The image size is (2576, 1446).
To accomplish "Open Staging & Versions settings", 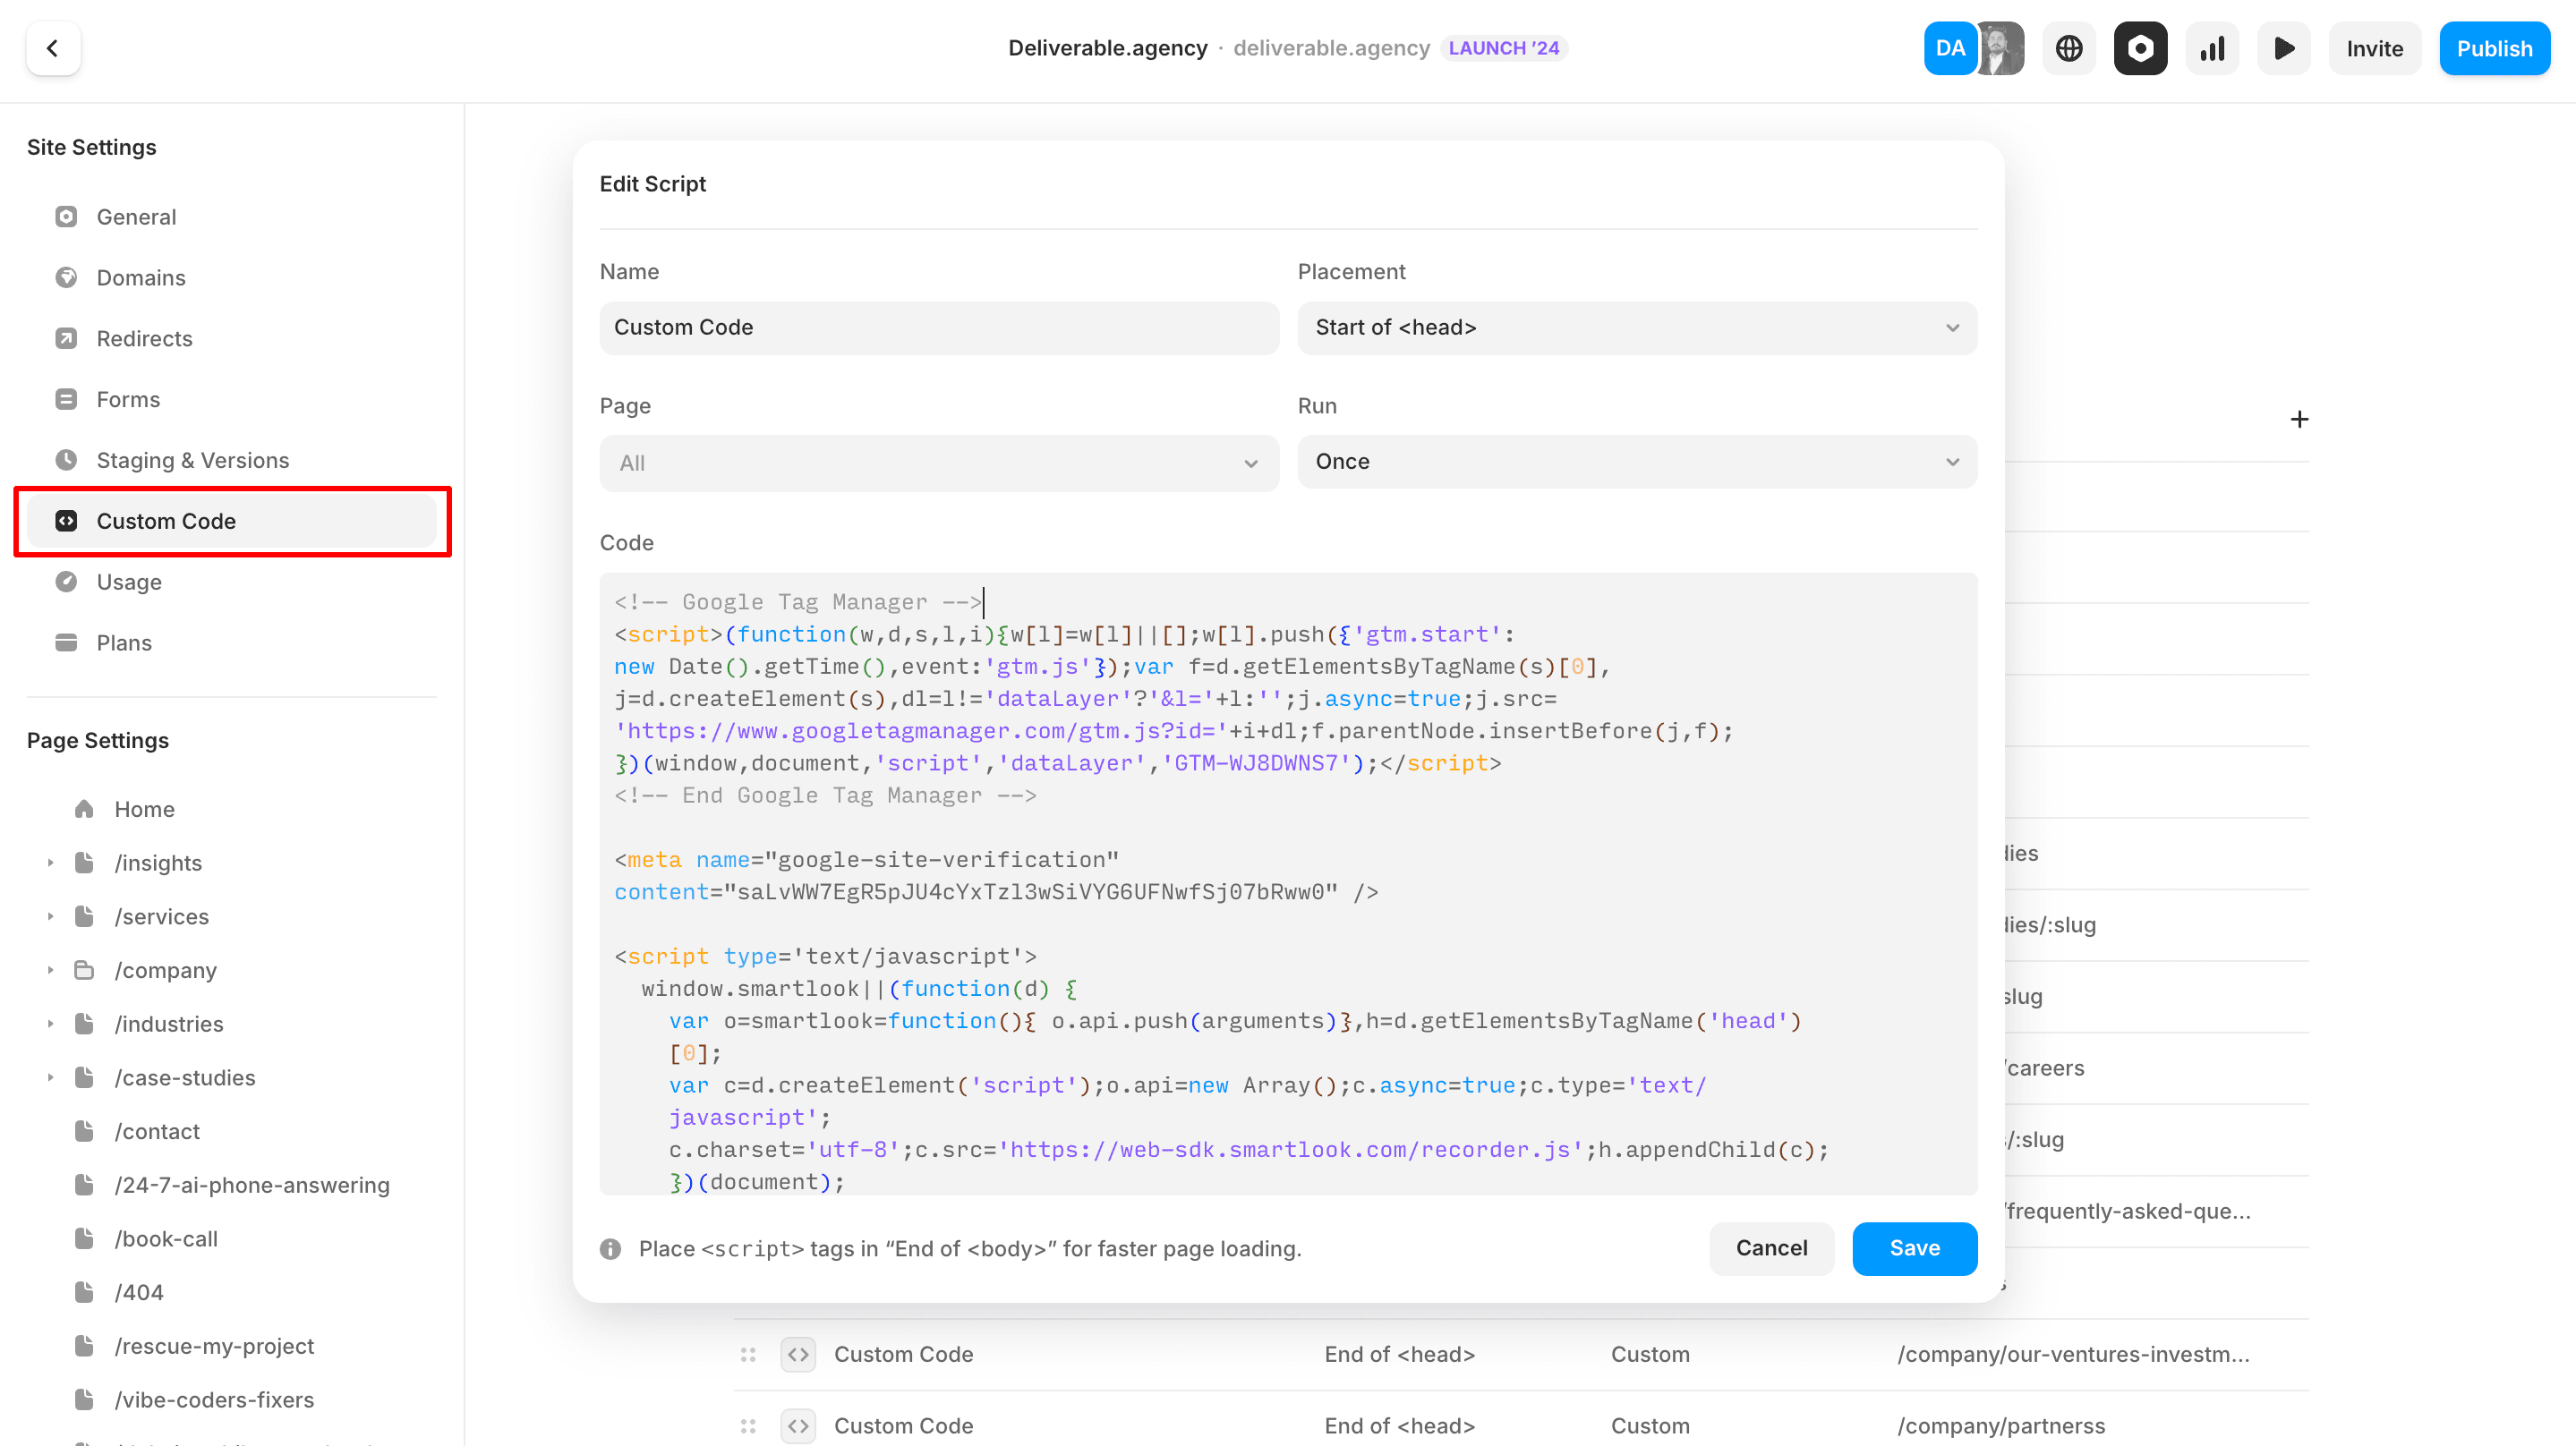I will (192, 460).
